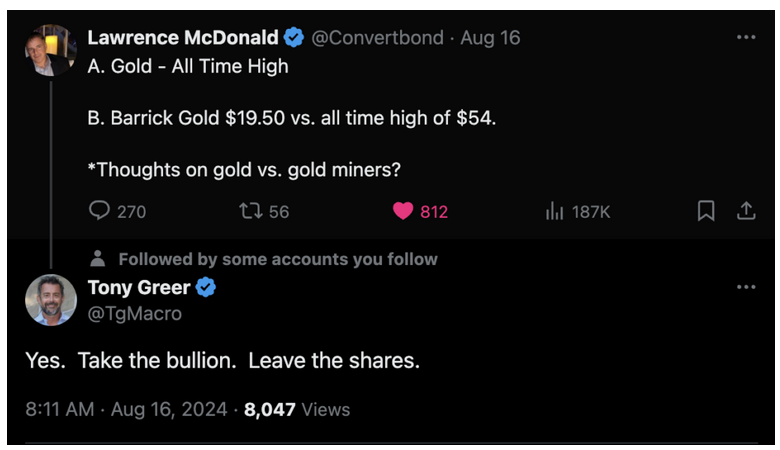Open more options for Lawrence McDonald's tweet
This screenshot has height=450, width=780.
point(746,38)
